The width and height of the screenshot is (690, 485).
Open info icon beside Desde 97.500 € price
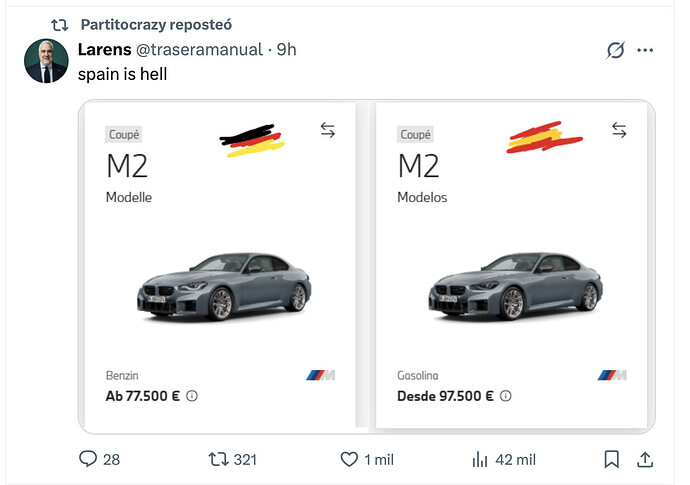[506, 396]
